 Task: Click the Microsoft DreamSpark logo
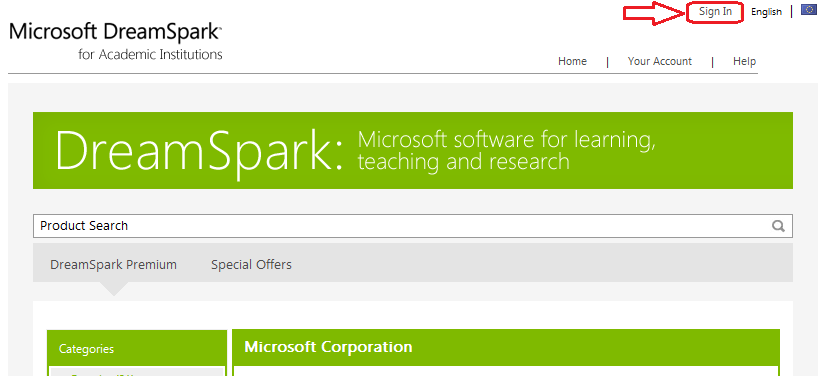click(116, 41)
